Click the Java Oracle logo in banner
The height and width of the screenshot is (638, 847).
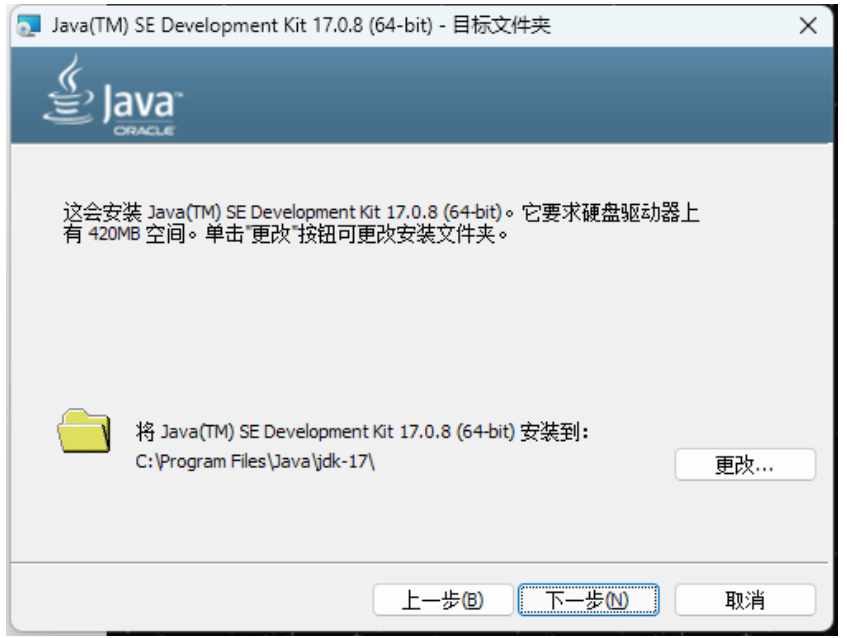pos(113,96)
